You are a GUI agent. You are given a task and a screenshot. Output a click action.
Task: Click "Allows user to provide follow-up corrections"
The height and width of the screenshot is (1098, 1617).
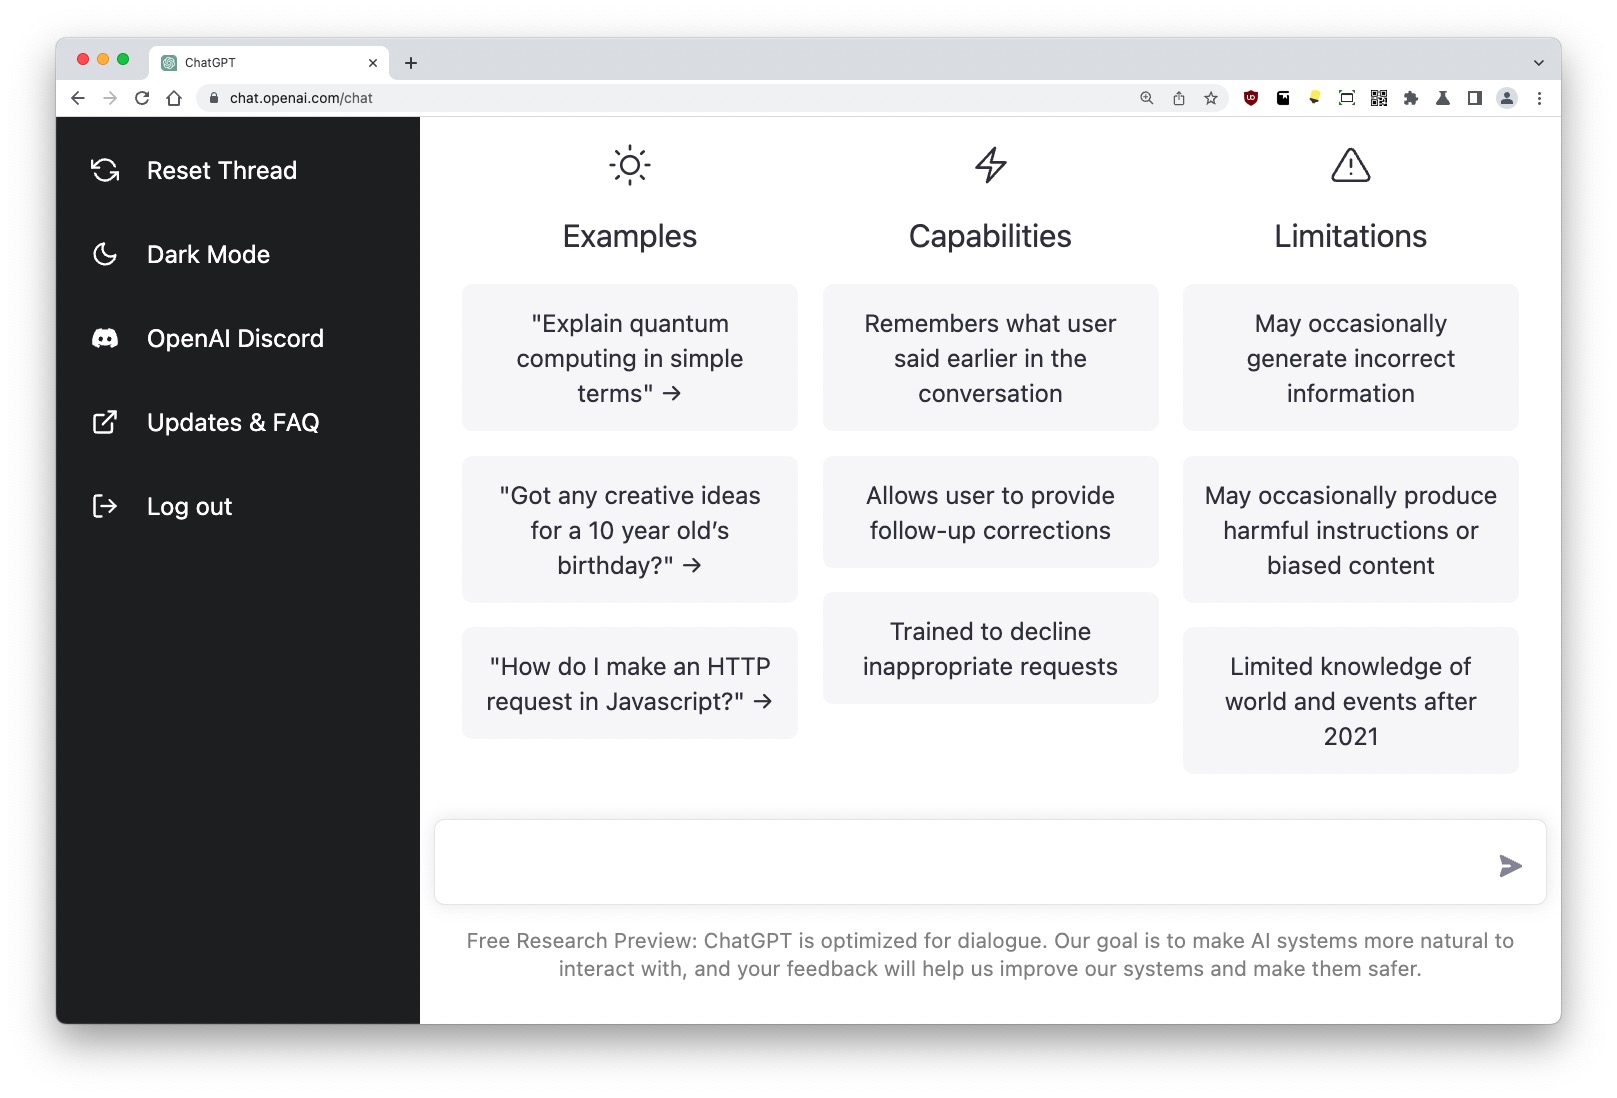[x=990, y=513]
